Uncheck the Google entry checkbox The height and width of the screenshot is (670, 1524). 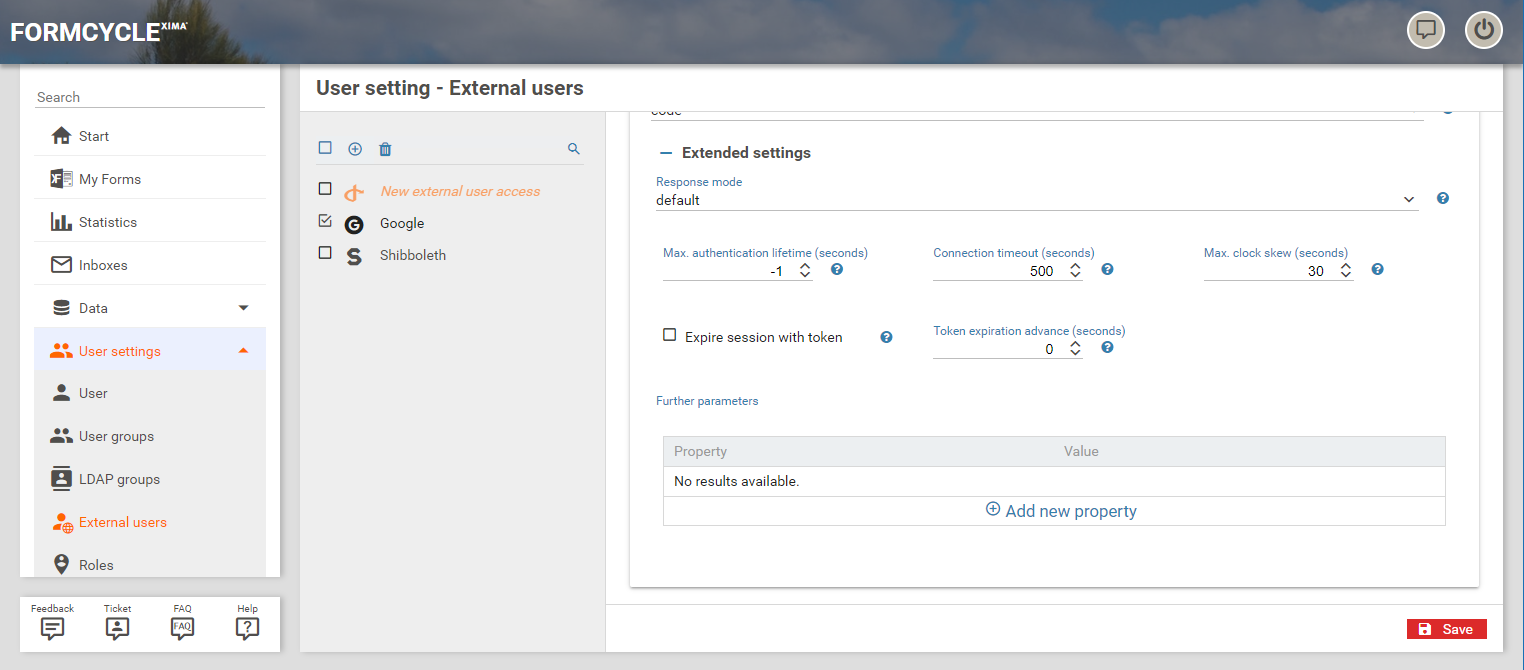(325, 221)
